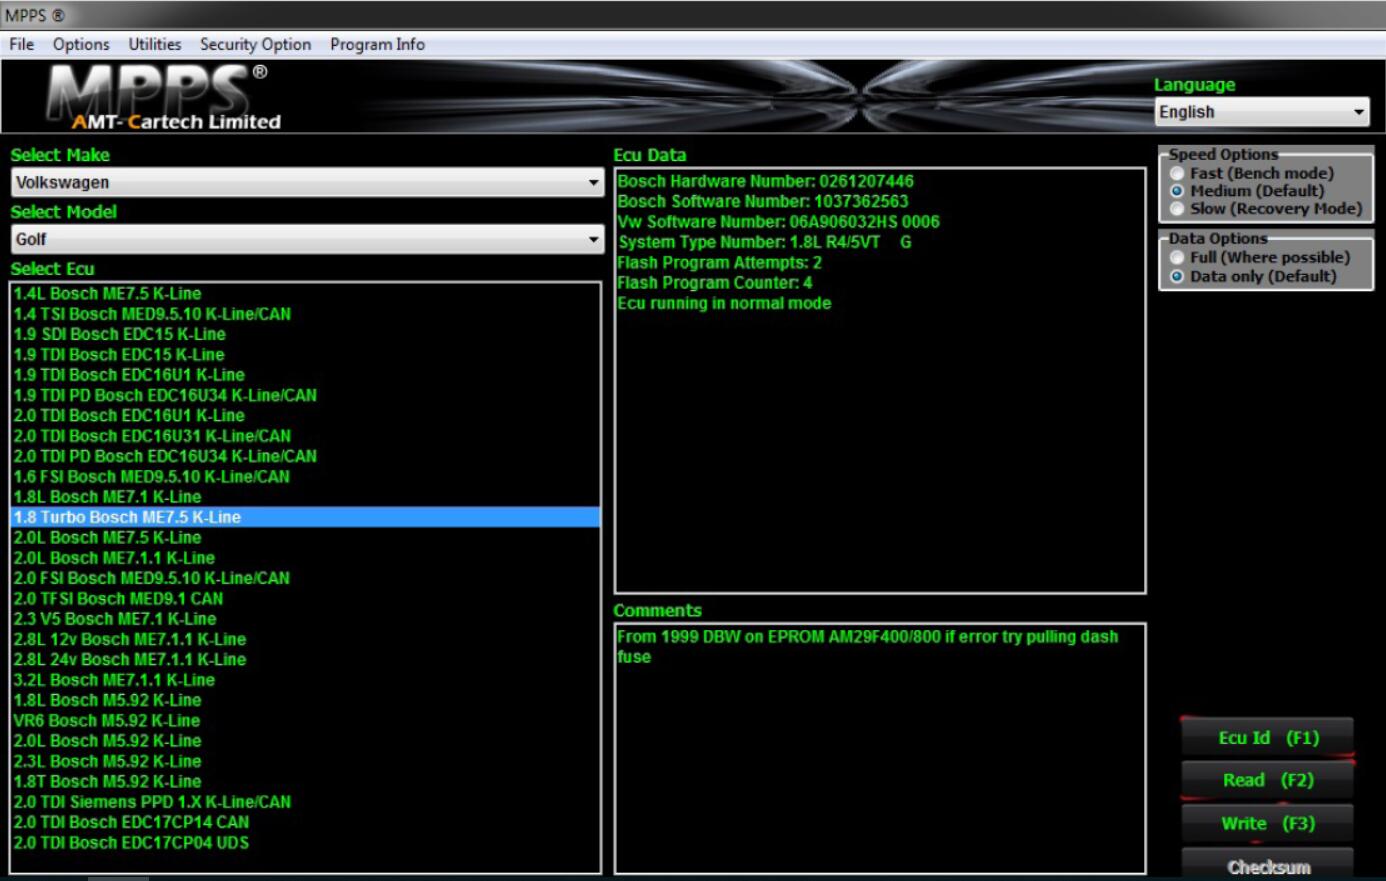
Task: Select highlighted 1.8 Turbo Bosch ME7.5 K-Line
Action: coord(306,517)
